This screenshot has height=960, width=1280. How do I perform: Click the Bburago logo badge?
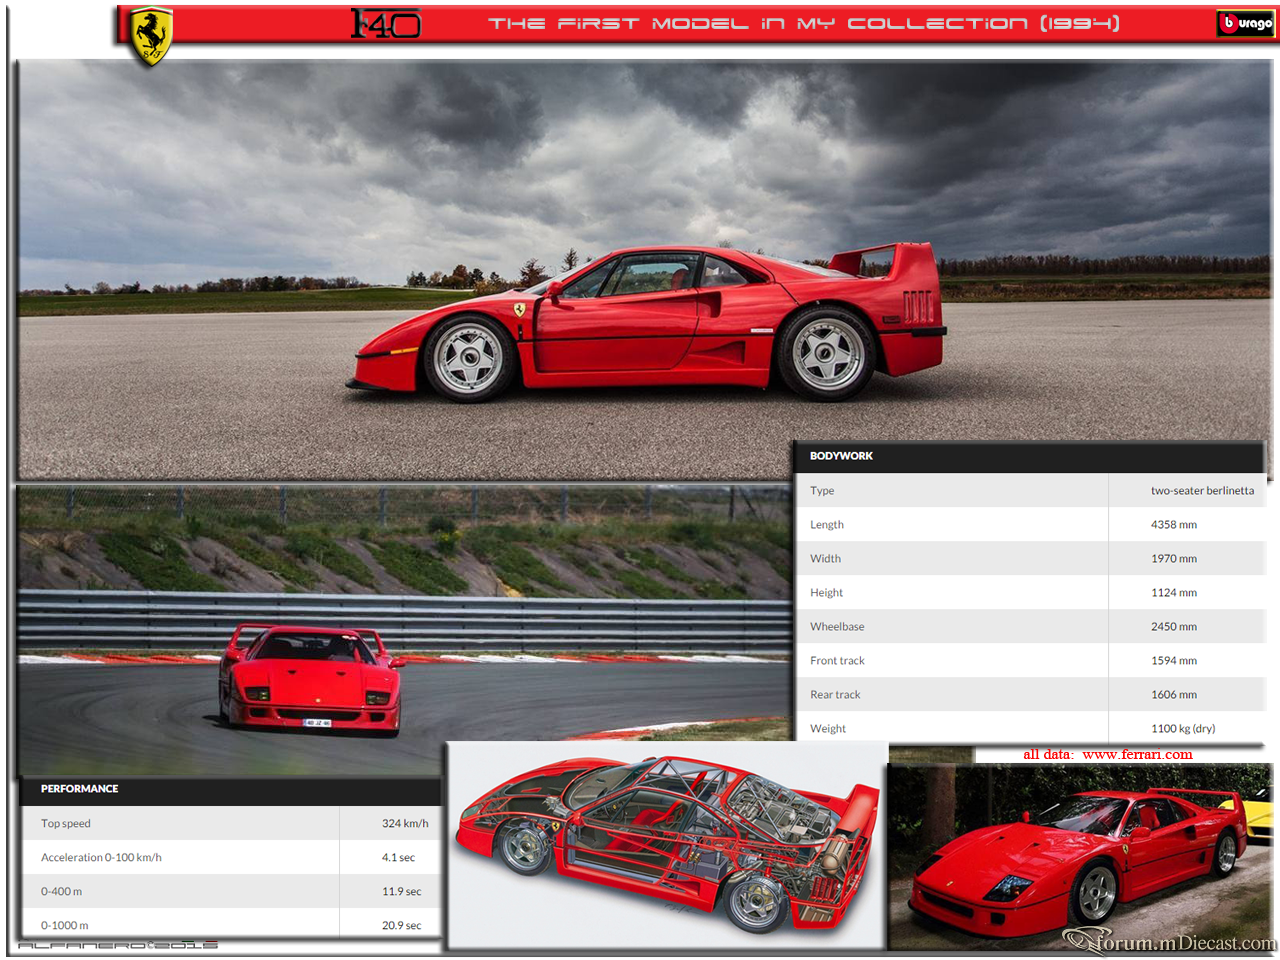pyautogui.click(x=1246, y=23)
